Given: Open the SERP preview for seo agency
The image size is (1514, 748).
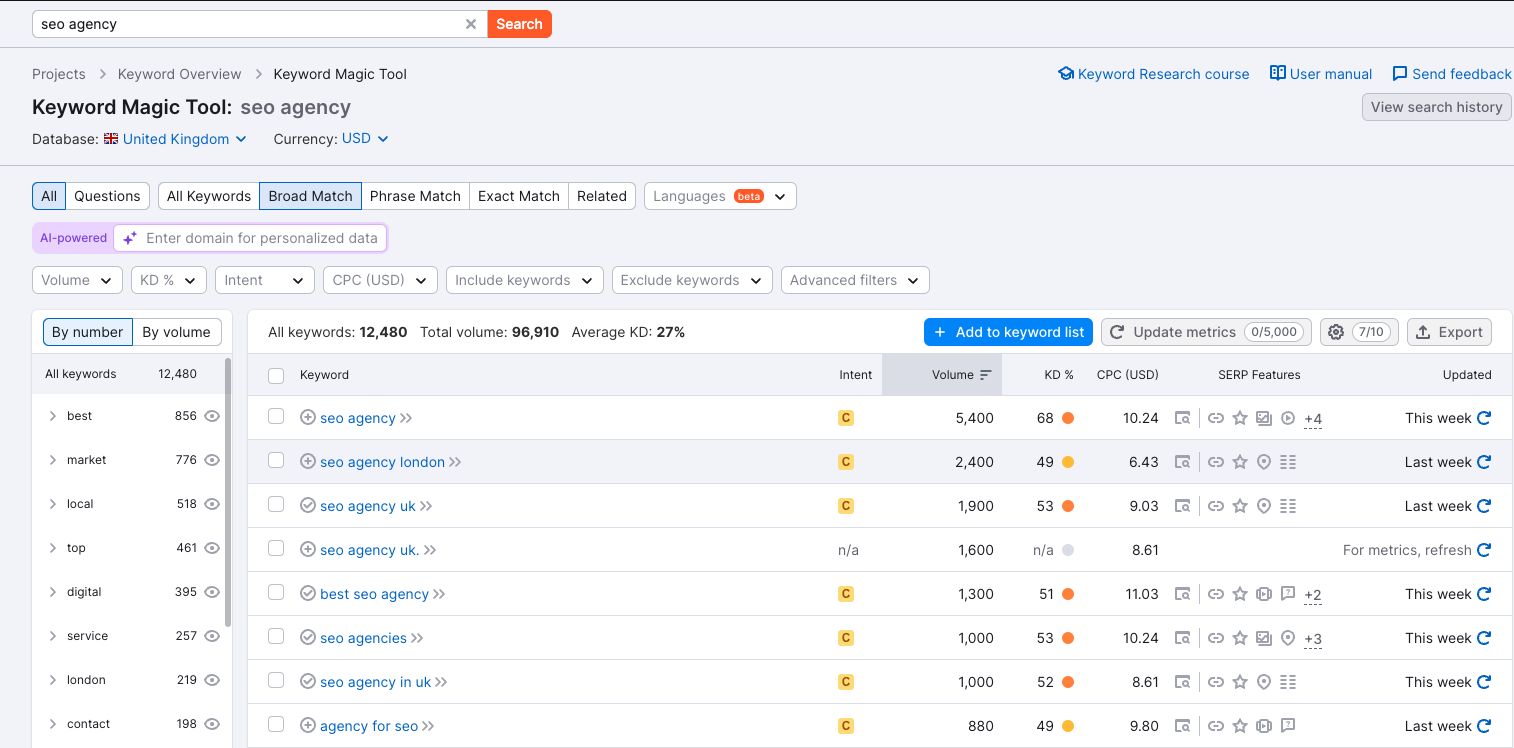Looking at the screenshot, I should pos(1183,418).
